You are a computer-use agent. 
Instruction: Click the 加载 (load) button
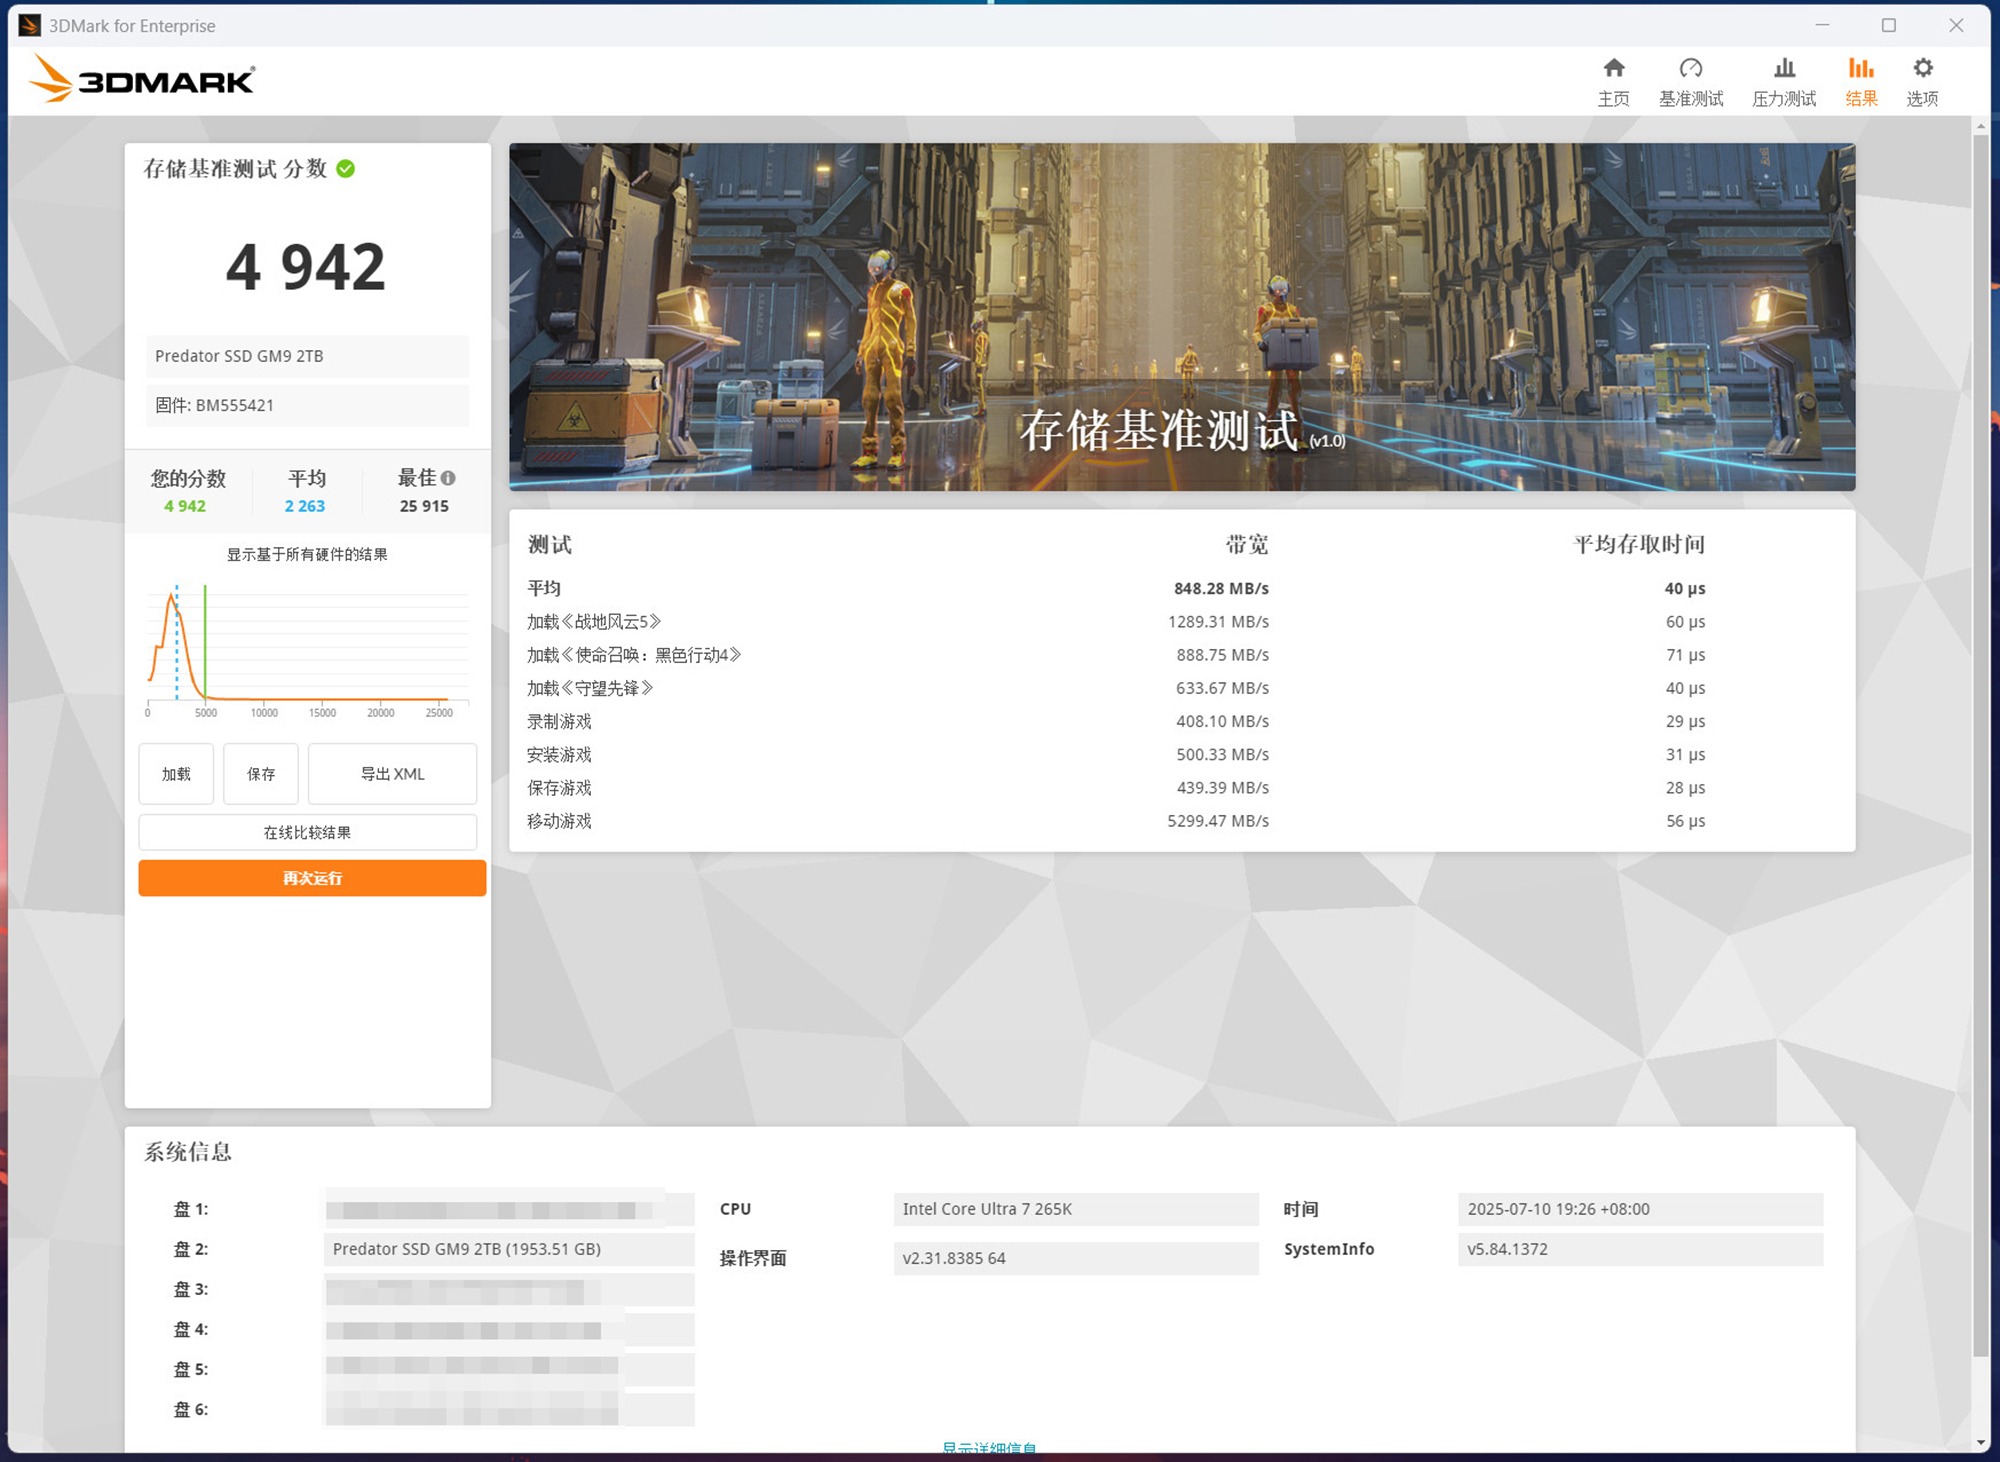(x=176, y=774)
